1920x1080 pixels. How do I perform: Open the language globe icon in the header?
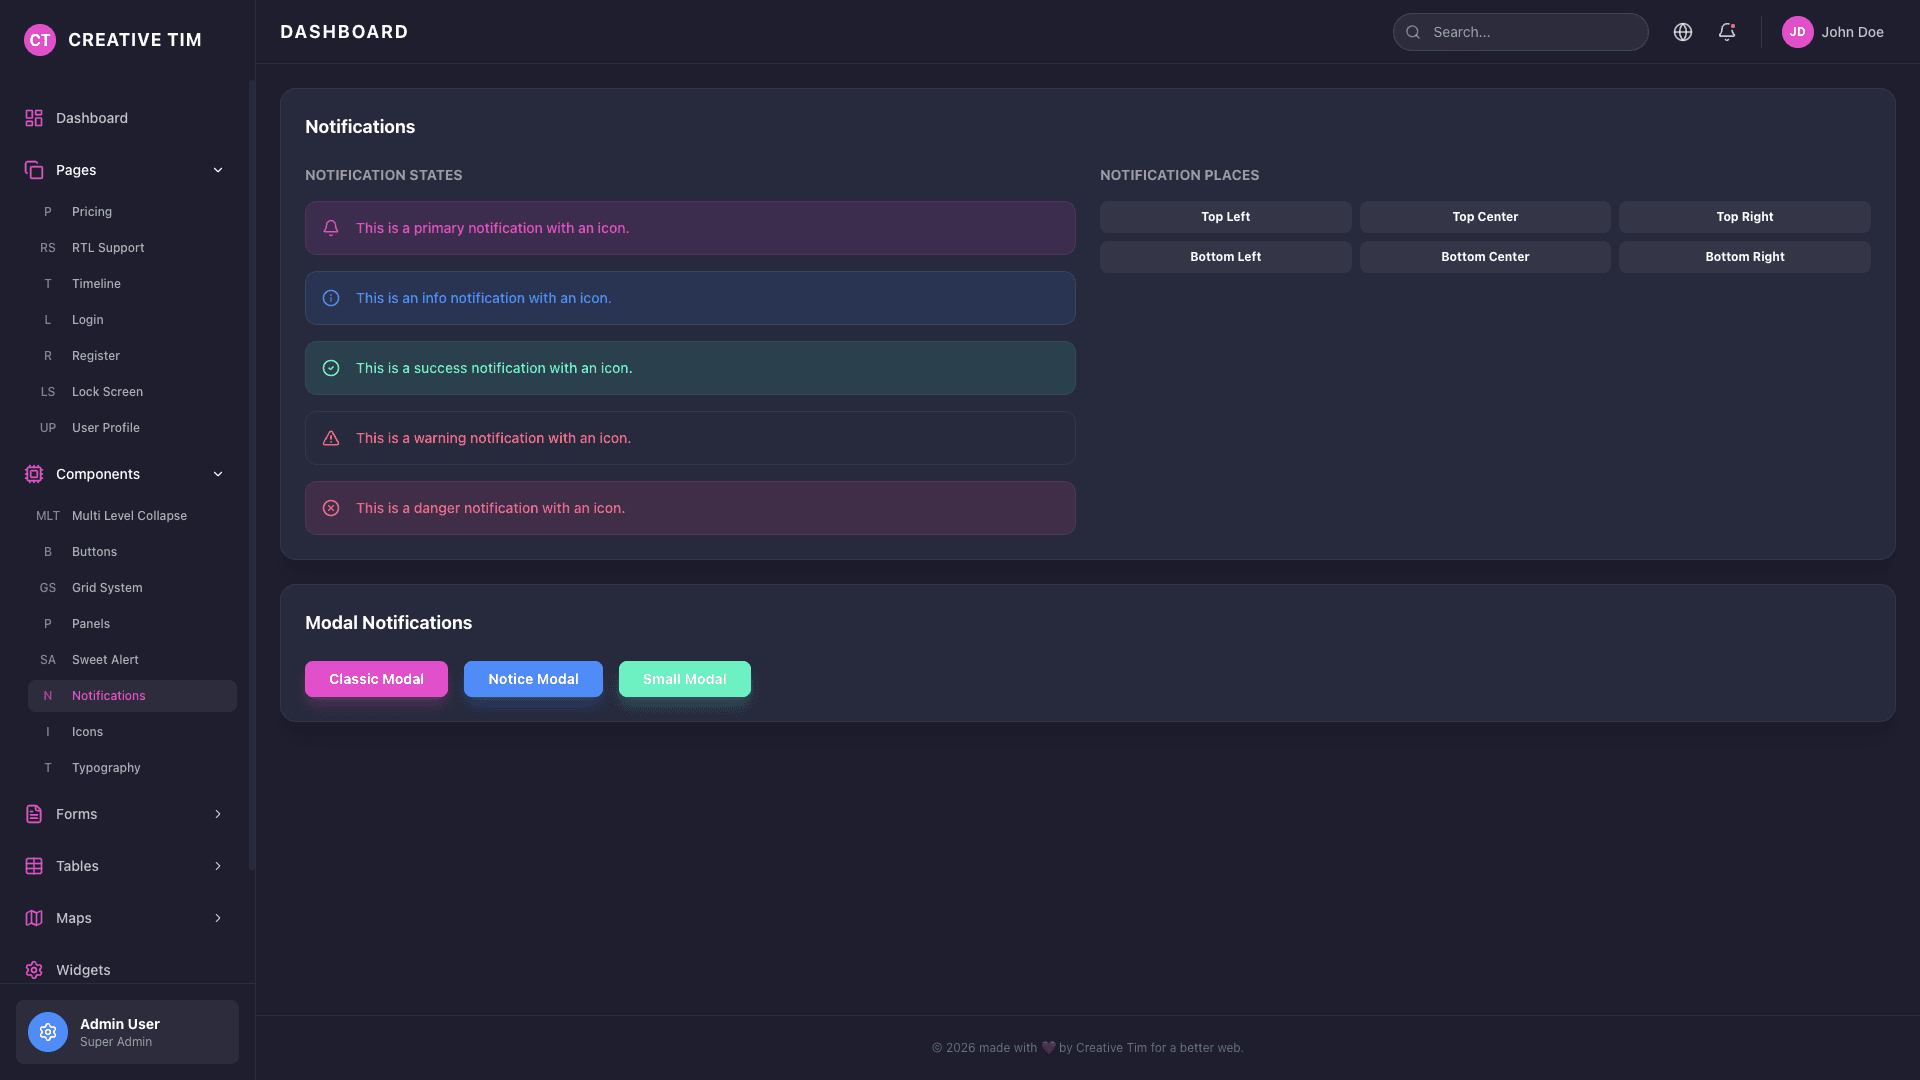[1683, 32]
